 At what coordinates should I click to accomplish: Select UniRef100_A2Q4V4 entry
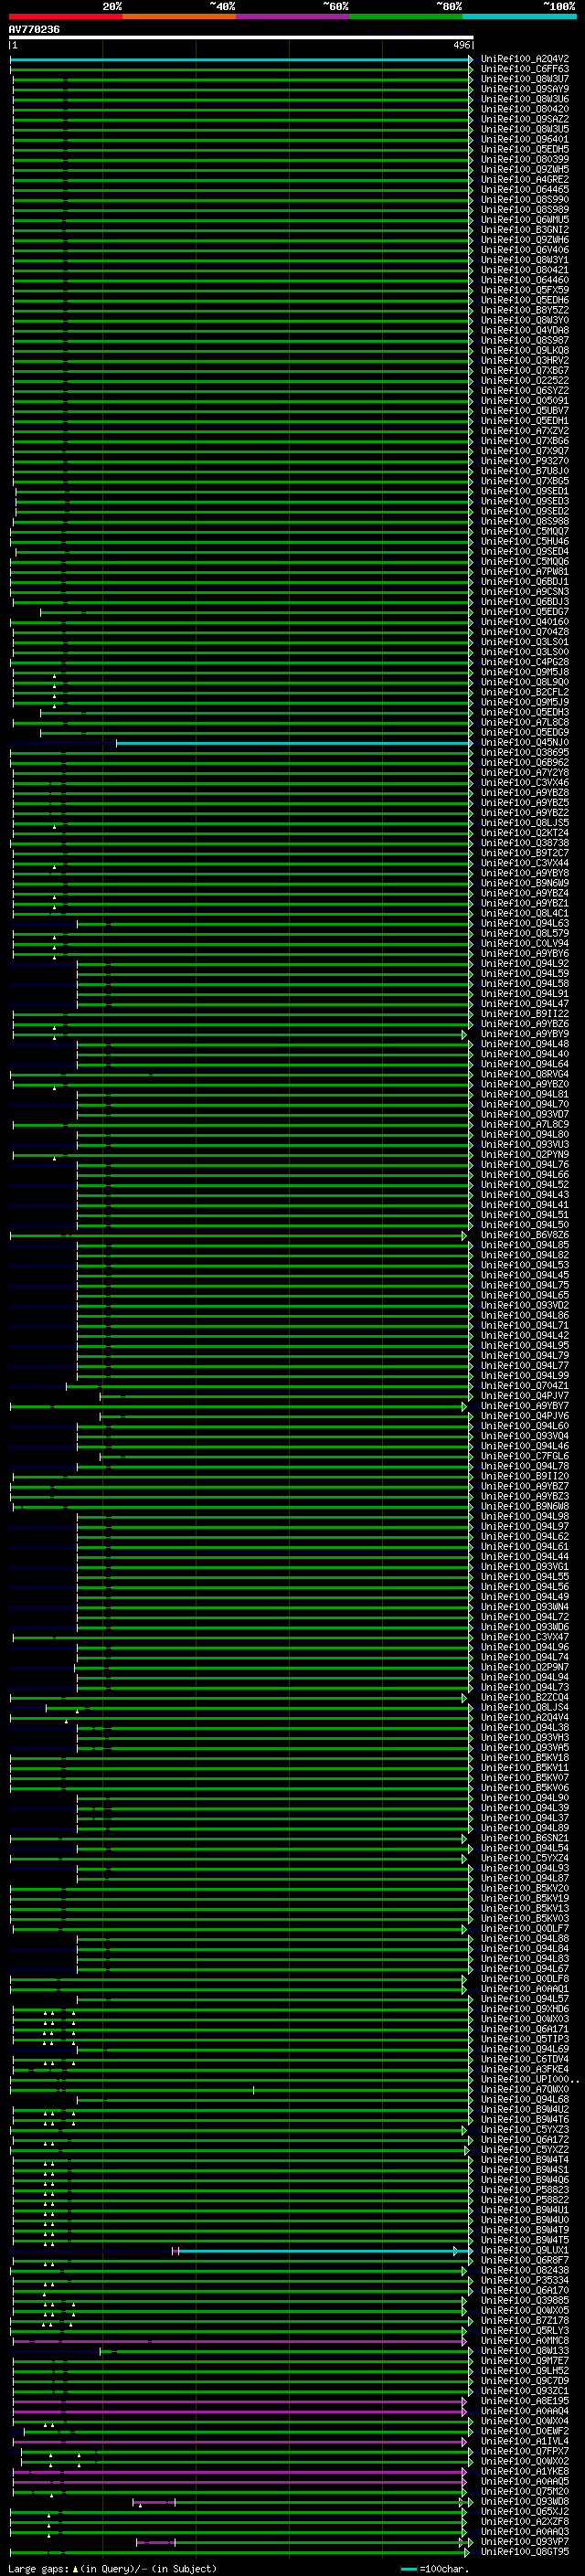(x=525, y=1717)
